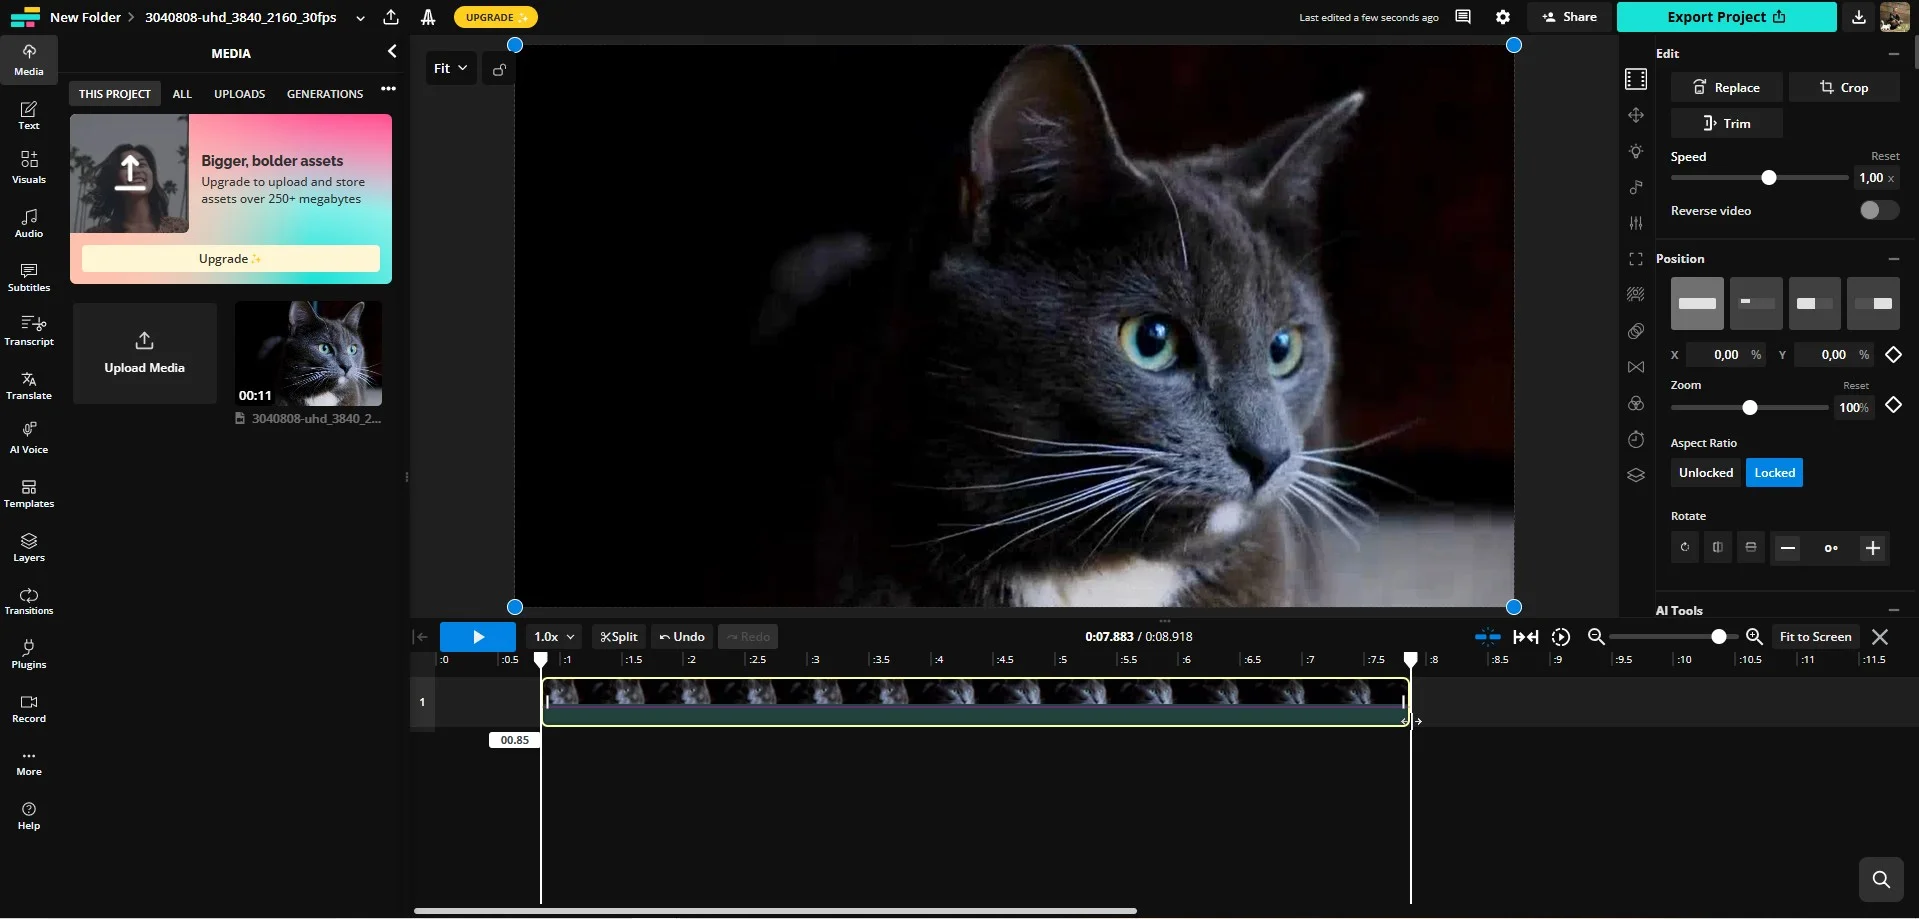The image size is (1919, 919).
Task: Open the AI Voice tool
Action: point(29,438)
